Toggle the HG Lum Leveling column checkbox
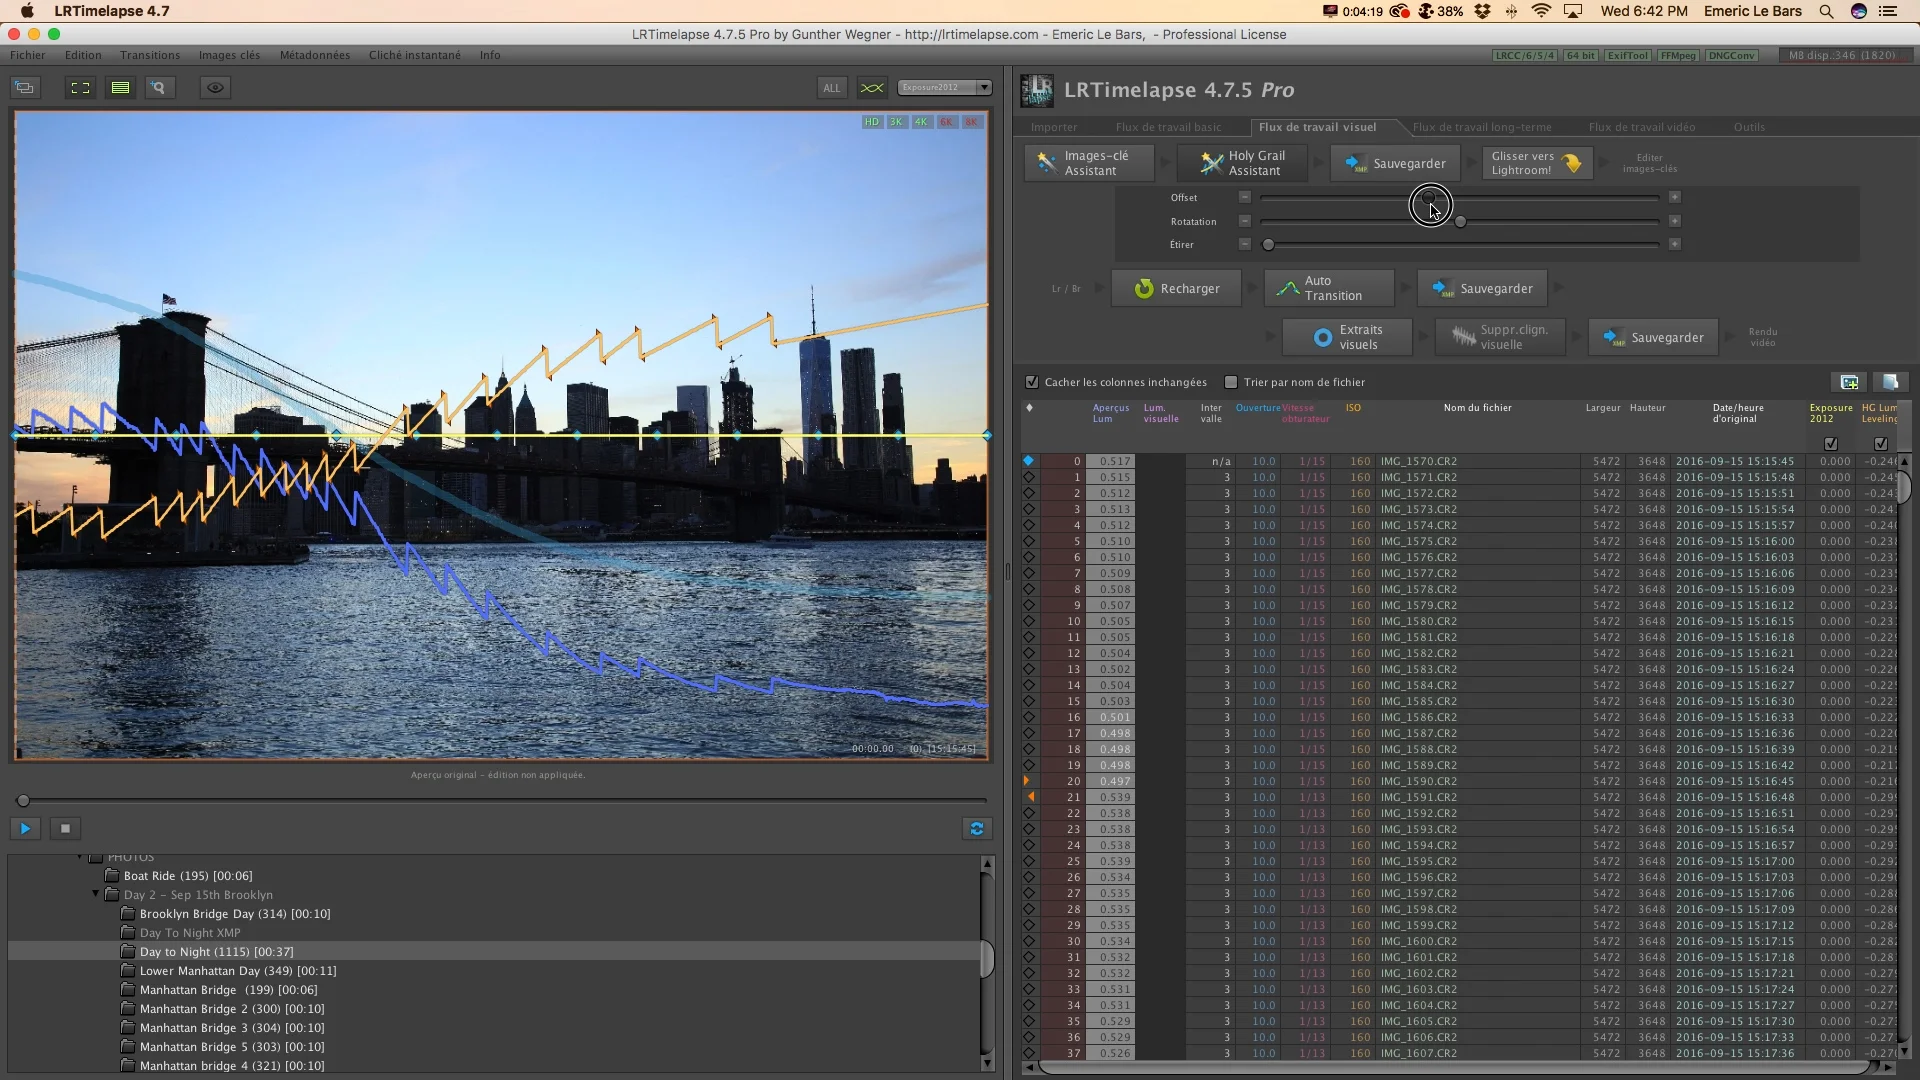Viewport: 1920px width, 1080px height. [x=1881, y=443]
